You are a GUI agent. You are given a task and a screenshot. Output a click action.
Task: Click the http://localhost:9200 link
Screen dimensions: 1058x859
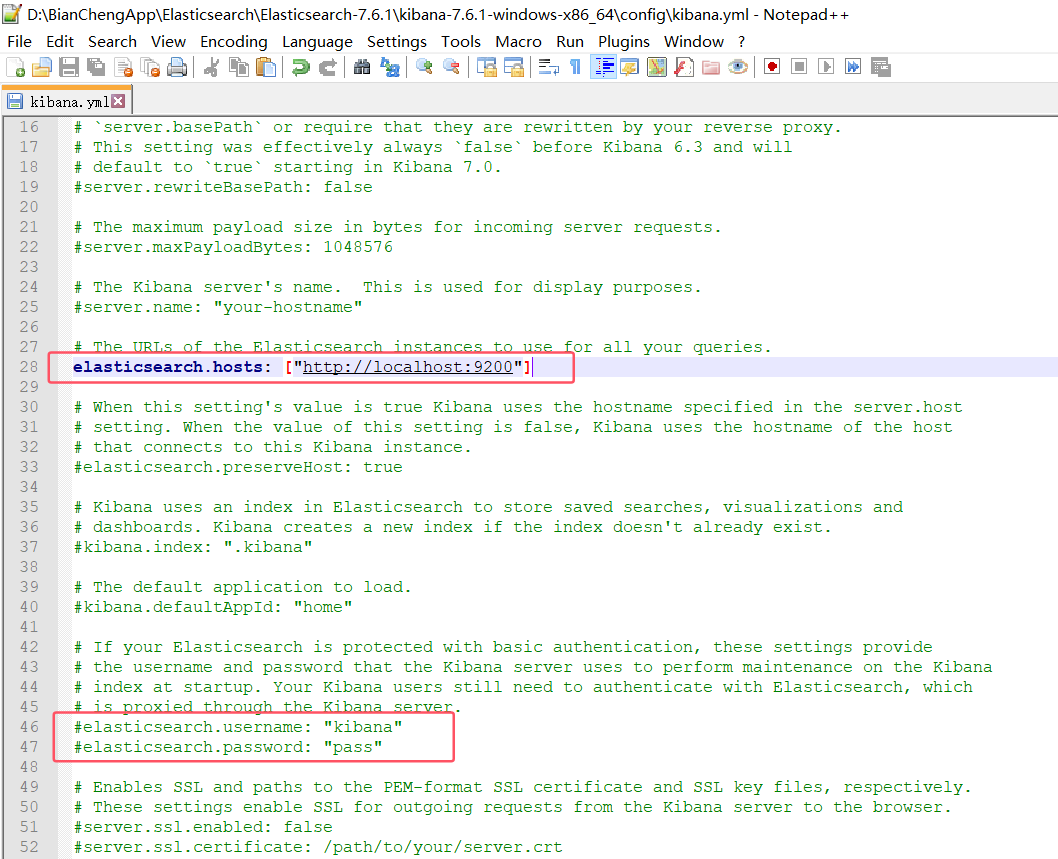pos(408,367)
